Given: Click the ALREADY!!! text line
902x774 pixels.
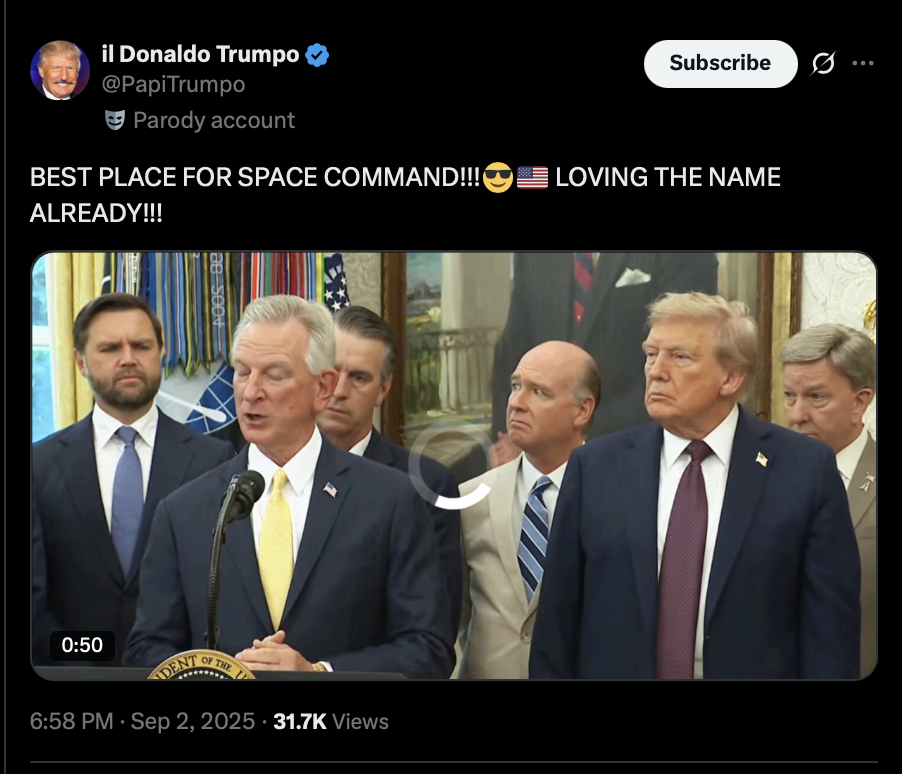Looking at the screenshot, I should tap(96, 213).
